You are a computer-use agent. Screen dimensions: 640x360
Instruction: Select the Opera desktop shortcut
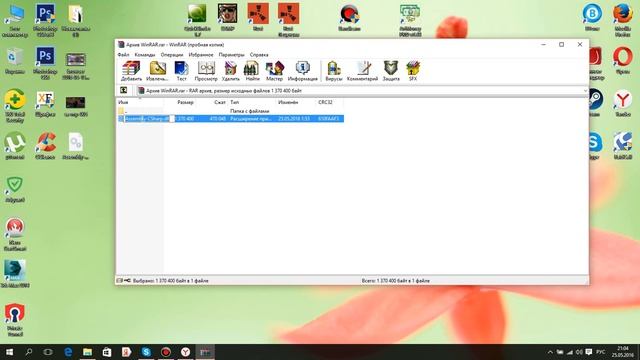(x=623, y=60)
